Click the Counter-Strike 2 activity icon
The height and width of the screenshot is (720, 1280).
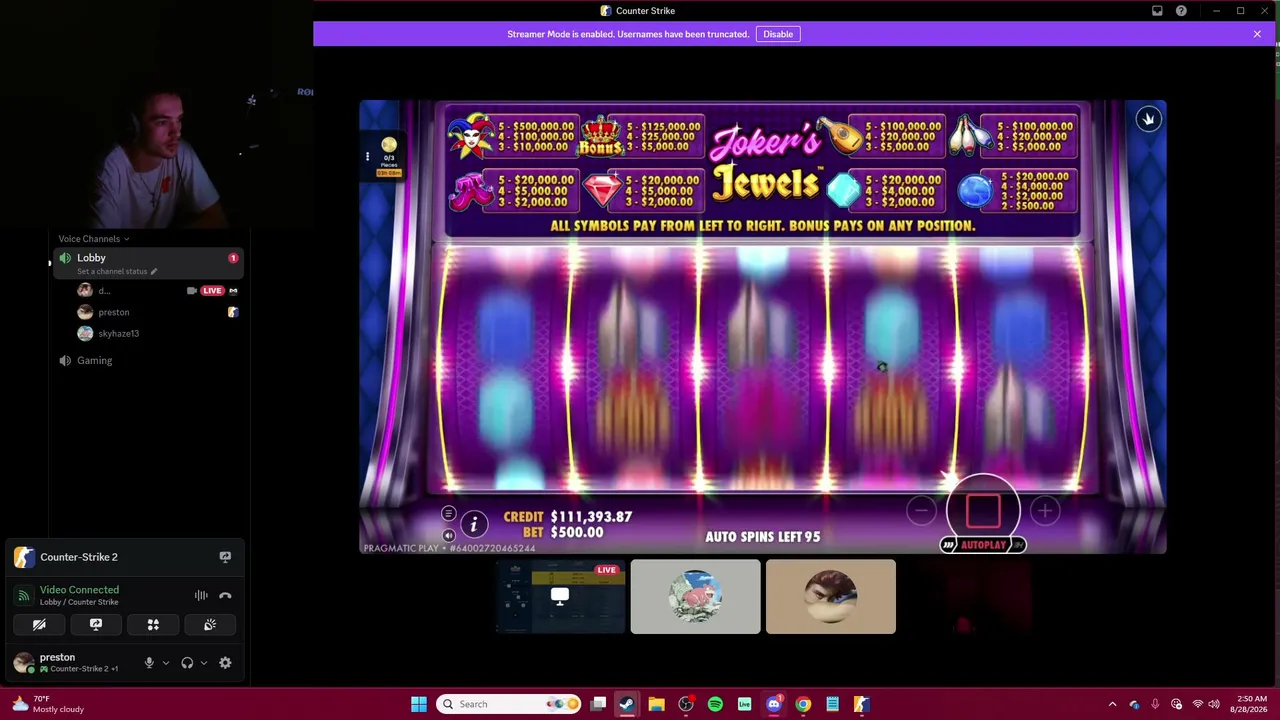click(24, 557)
